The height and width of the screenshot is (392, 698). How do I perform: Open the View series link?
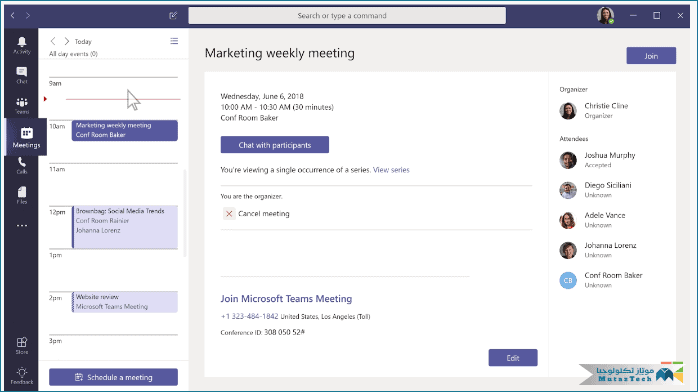tap(391, 170)
